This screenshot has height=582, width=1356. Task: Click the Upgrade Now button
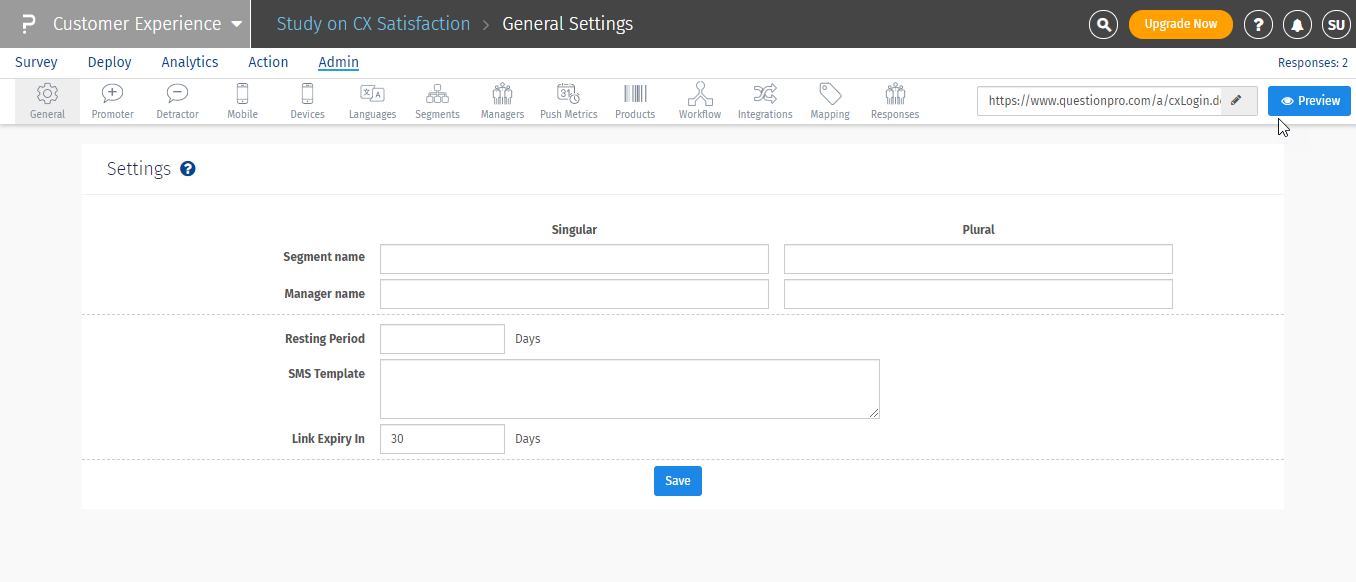pos(1180,24)
